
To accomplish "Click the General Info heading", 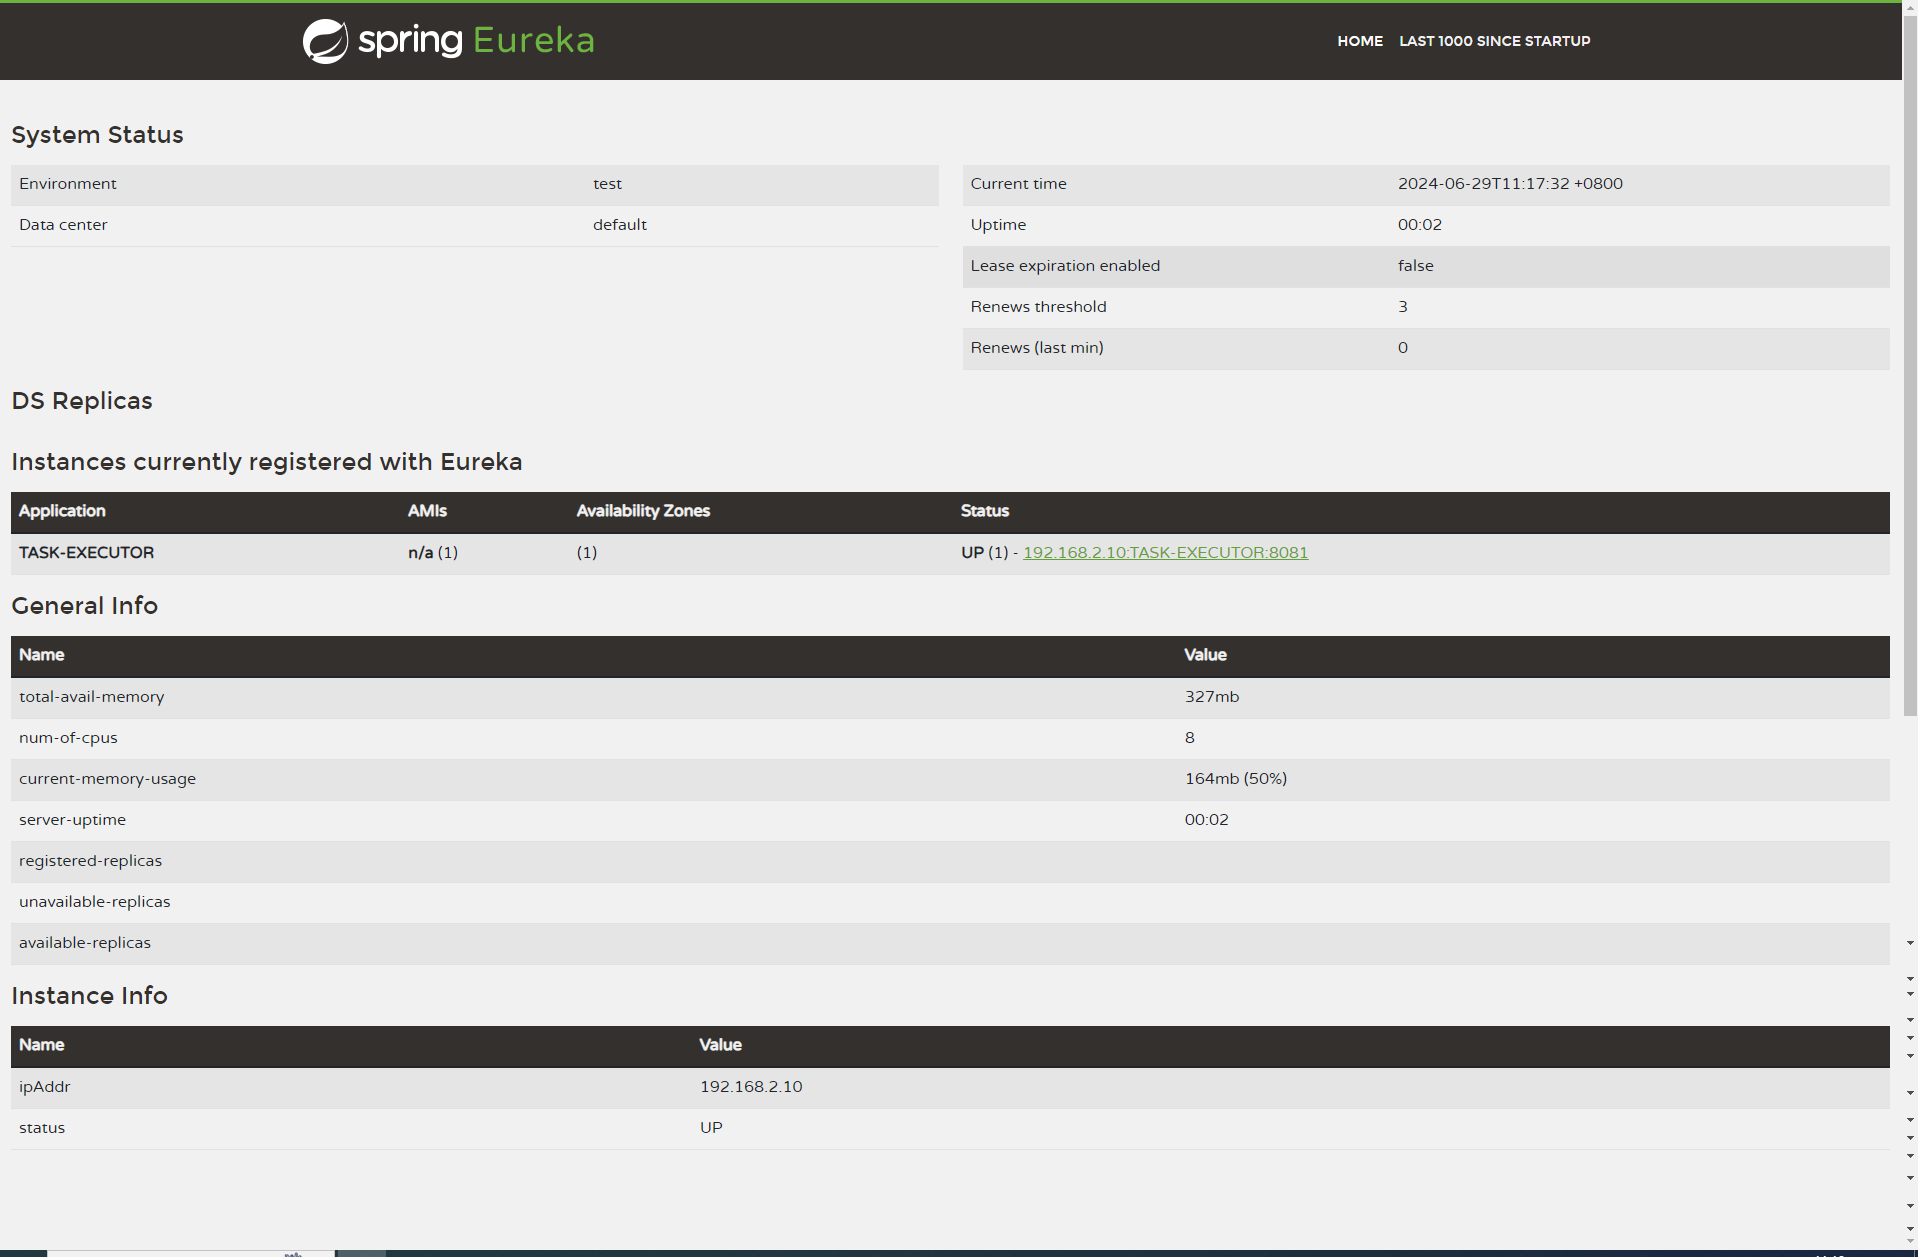I will [x=84, y=606].
